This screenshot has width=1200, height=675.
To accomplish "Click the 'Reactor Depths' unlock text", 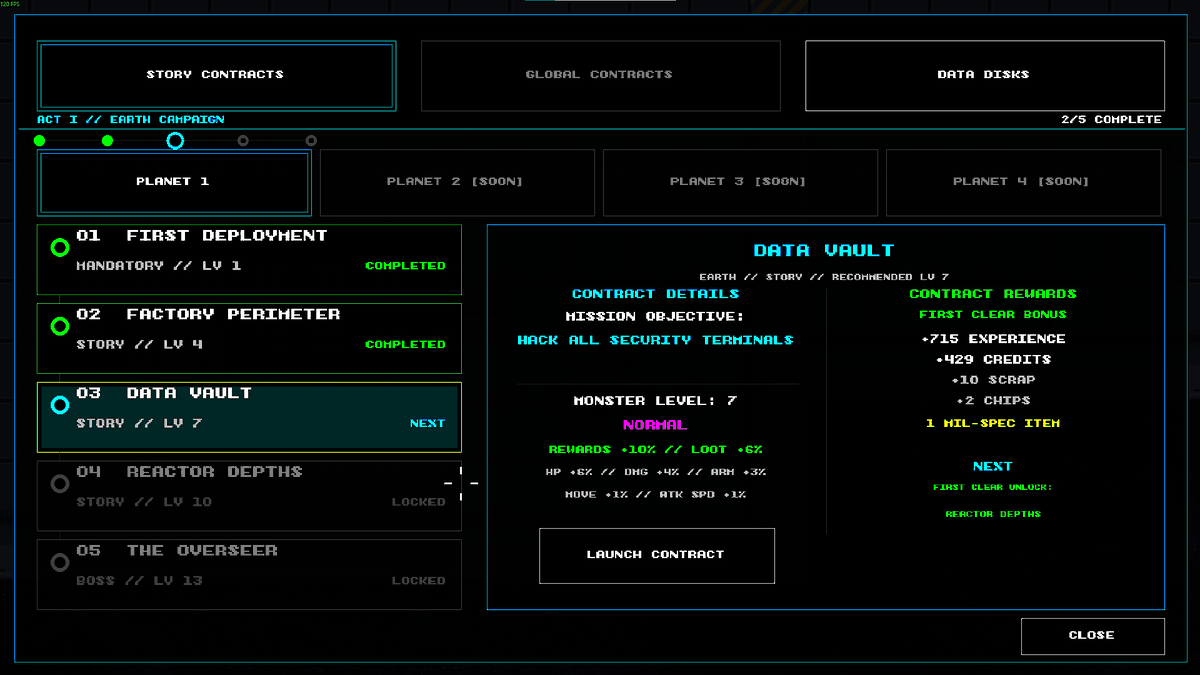I will 993,515.
